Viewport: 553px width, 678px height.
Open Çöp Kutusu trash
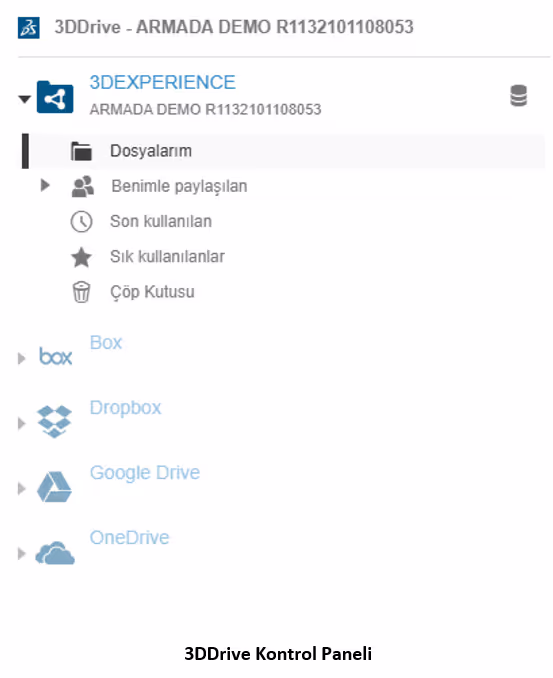152,292
